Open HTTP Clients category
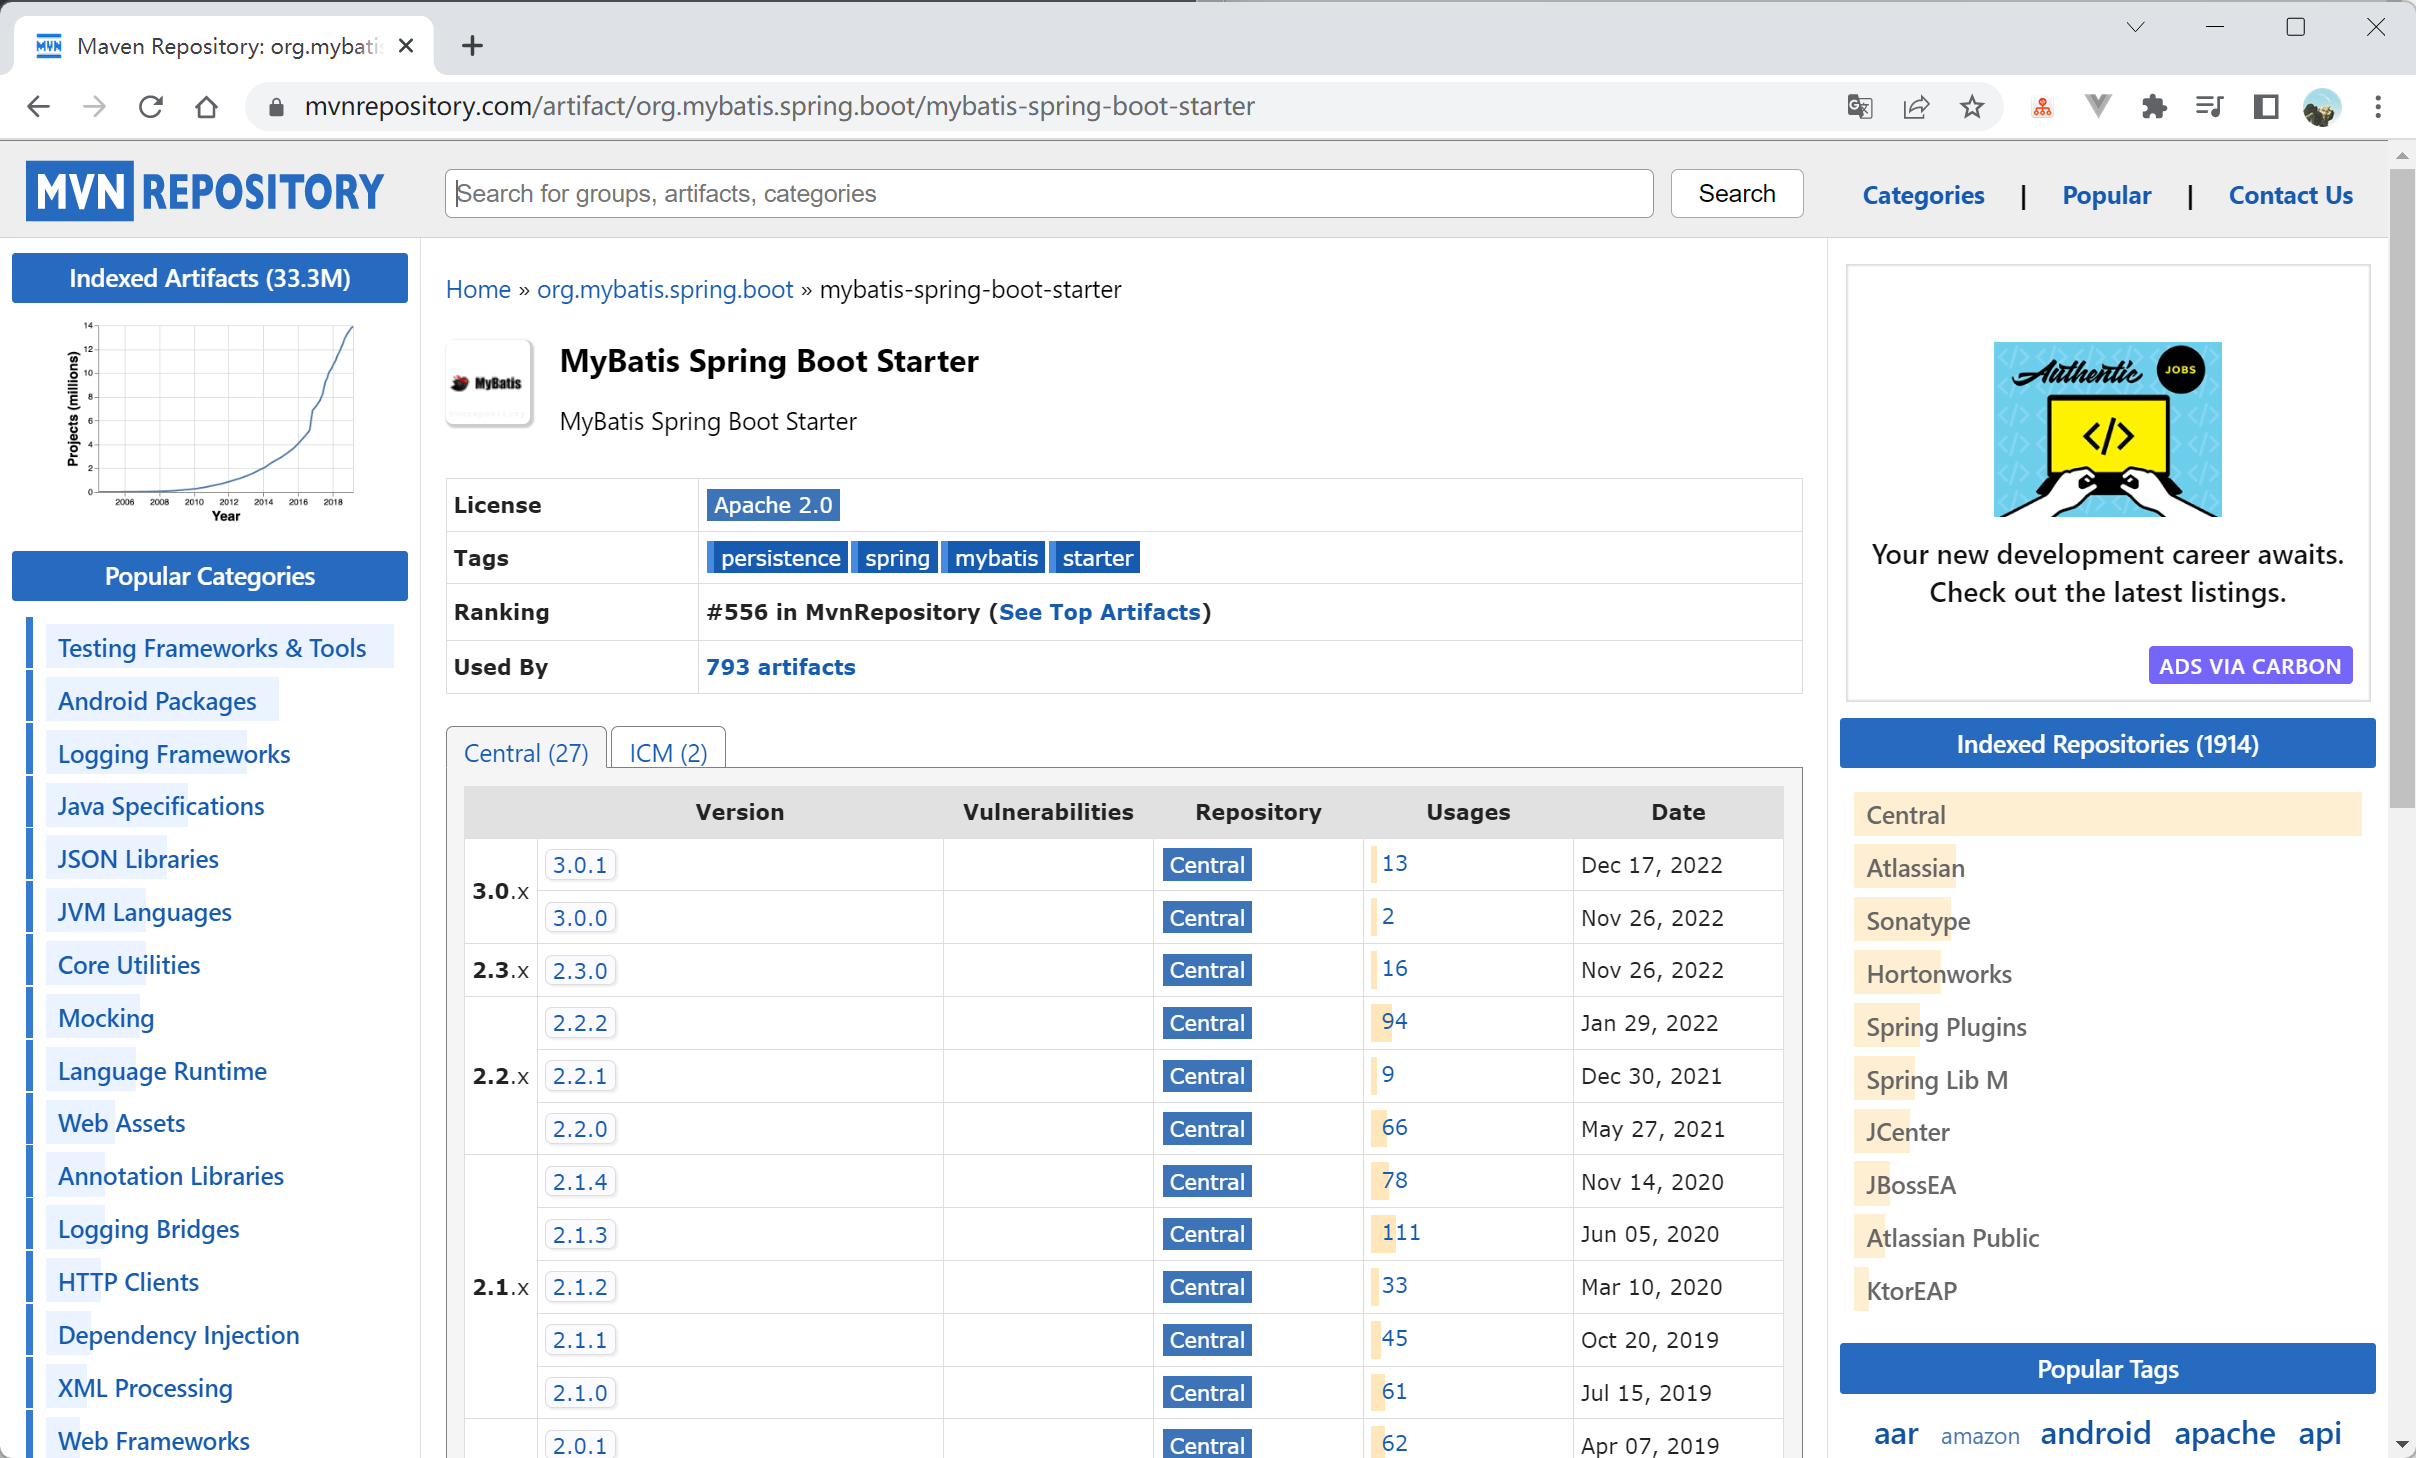The width and height of the screenshot is (2416, 1458). 128,1282
